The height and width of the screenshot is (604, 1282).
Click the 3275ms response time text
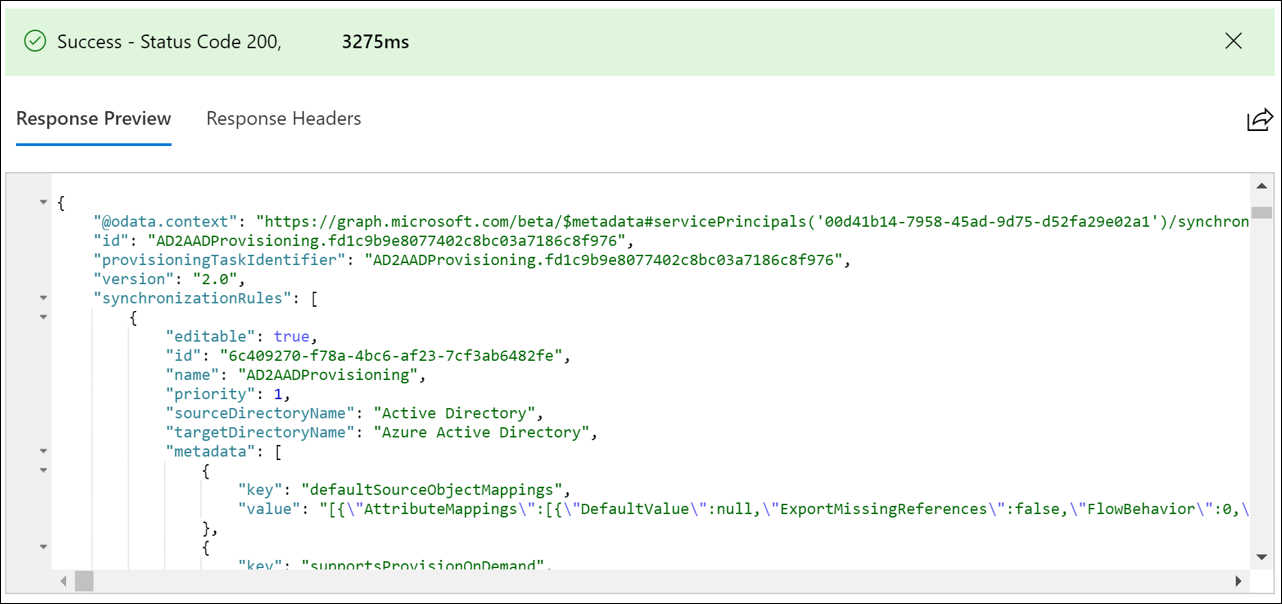point(374,41)
